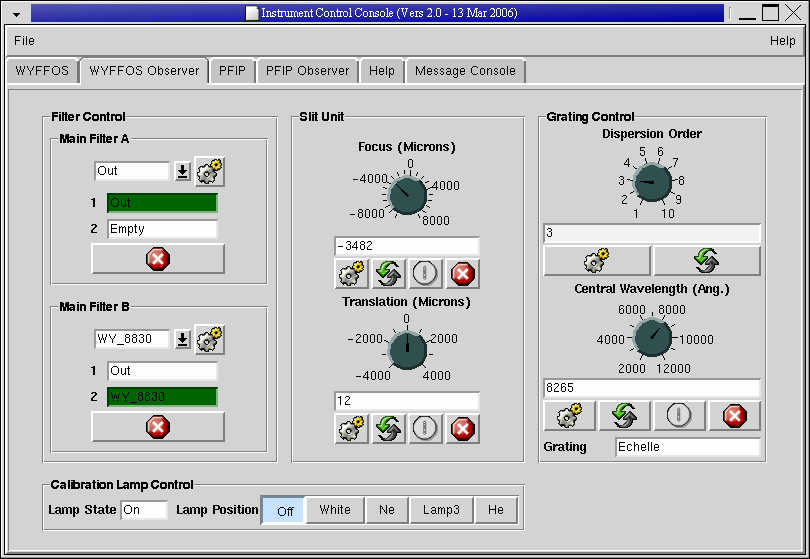Click Main Filter A gear apply icon
810x559 pixels.
tap(209, 172)
